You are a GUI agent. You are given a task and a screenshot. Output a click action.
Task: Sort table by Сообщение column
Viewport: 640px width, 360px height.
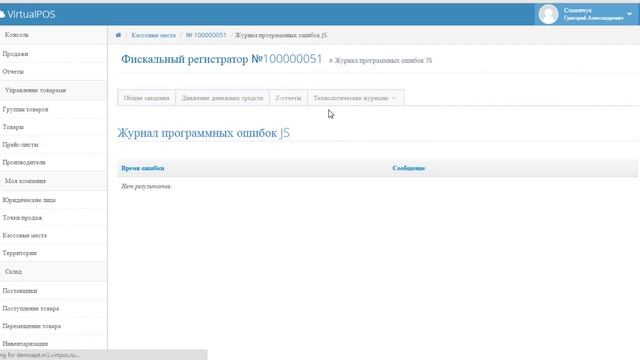coord(409,168)
